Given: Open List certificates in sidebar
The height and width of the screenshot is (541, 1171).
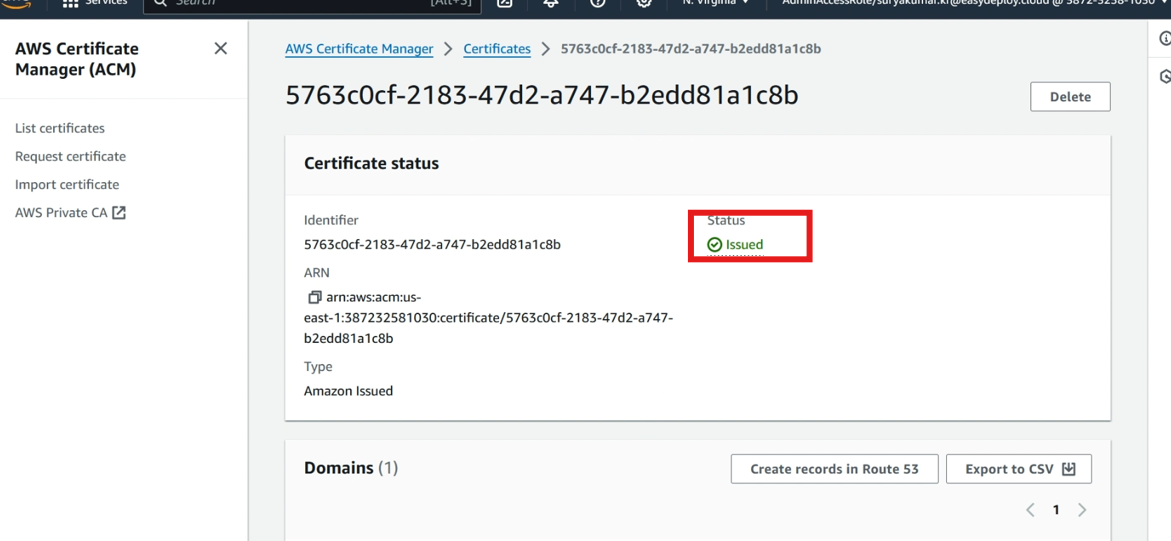Looking at the screenshot, I should [60, 128].
